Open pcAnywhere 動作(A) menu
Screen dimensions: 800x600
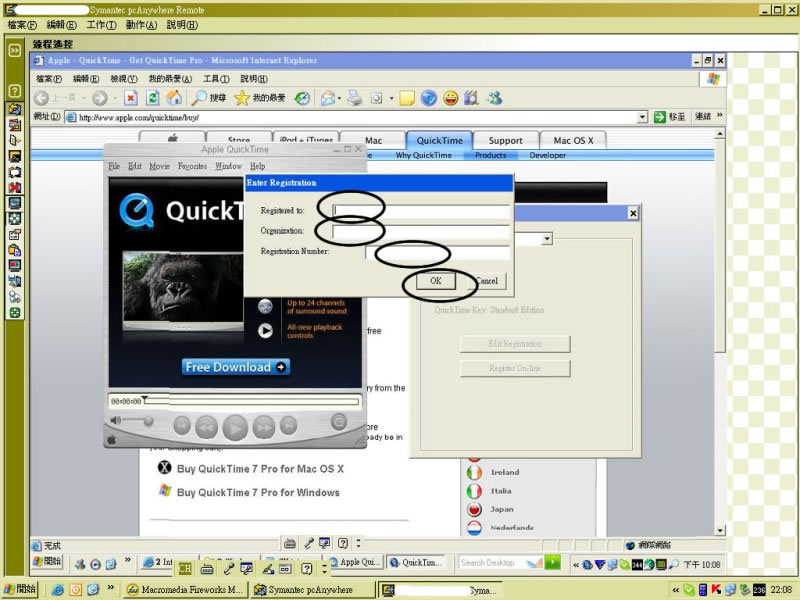(x=141, y=25)
